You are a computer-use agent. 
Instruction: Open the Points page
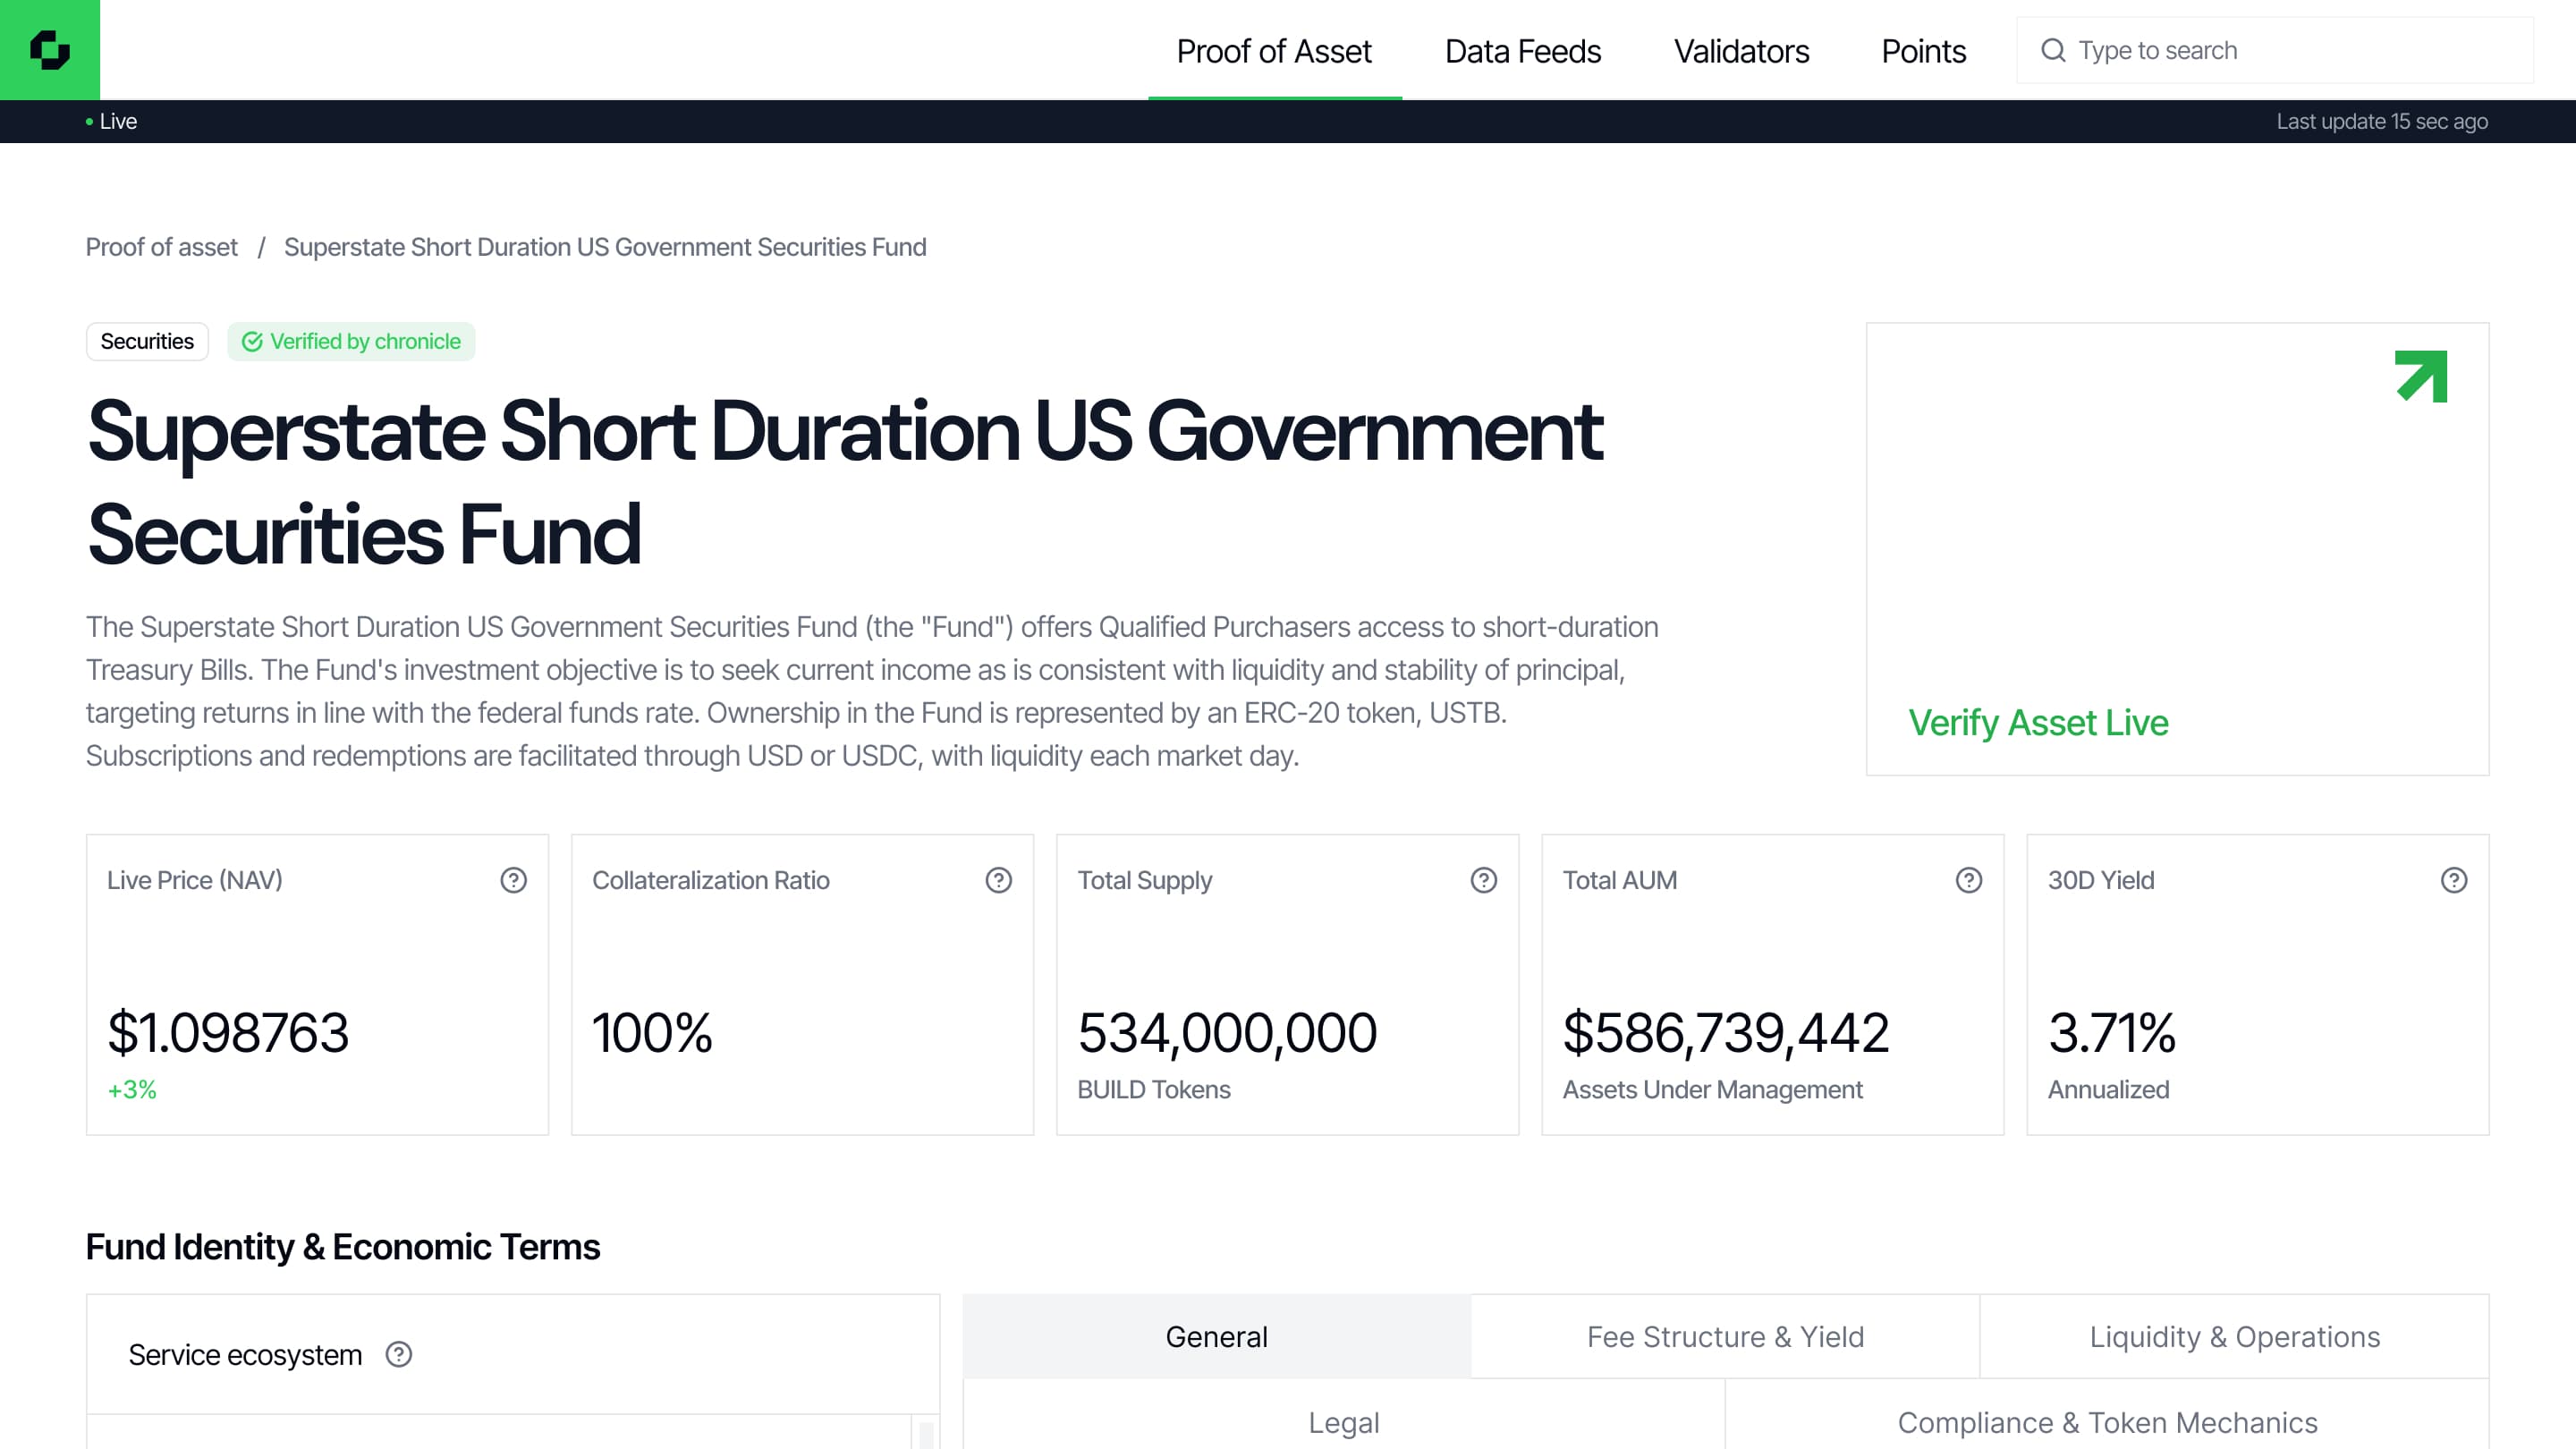1923,51
